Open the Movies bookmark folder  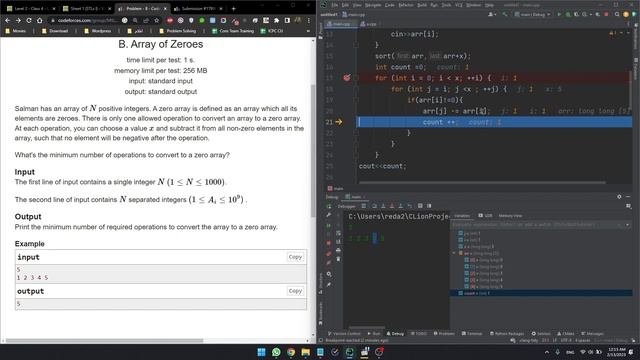(16, 31)
